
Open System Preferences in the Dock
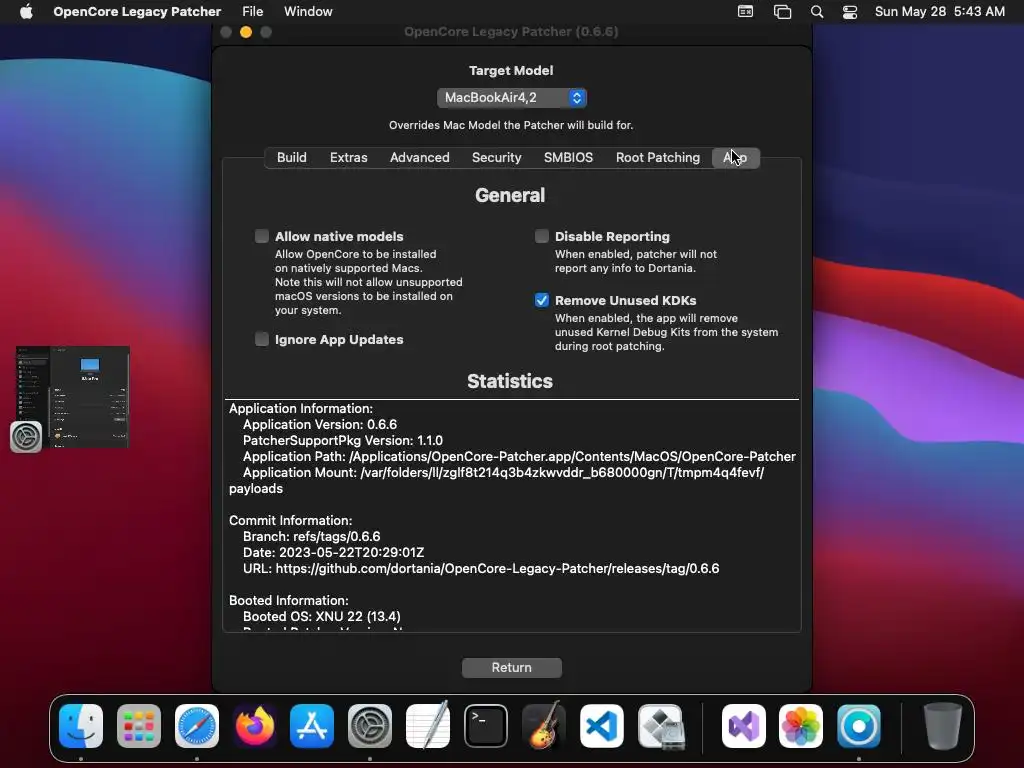coord(370,726)
